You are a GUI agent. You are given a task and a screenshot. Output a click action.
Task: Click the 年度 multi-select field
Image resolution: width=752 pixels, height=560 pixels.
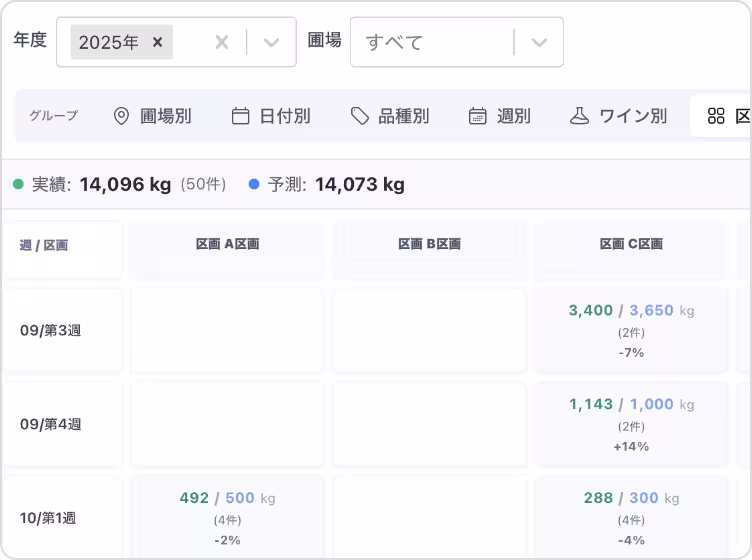[x=176, y=42]
